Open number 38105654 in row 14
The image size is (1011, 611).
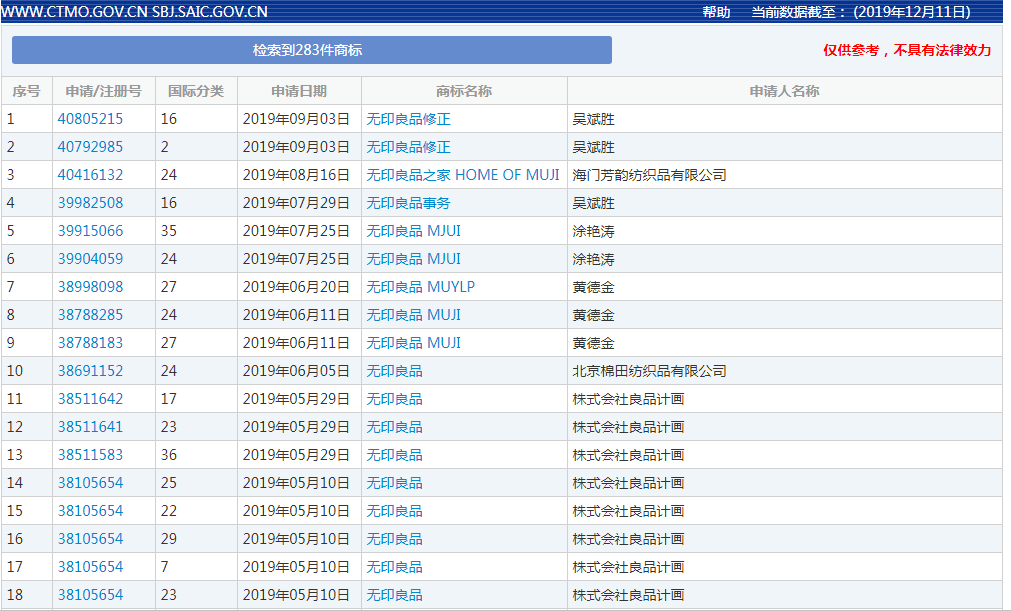click(90, 483)
